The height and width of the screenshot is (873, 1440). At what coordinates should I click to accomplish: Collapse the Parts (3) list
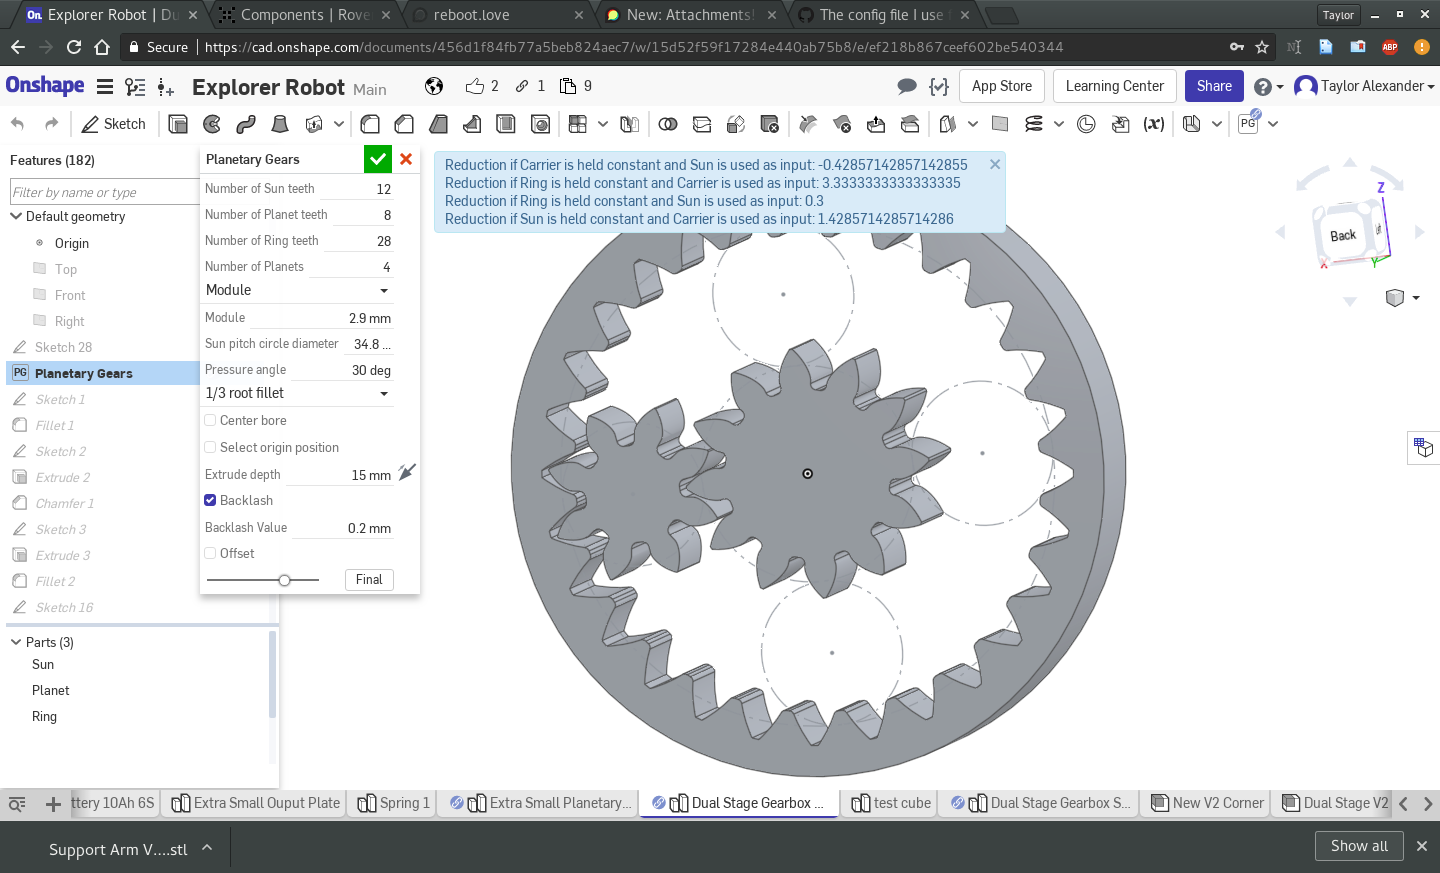coord(16,642)
